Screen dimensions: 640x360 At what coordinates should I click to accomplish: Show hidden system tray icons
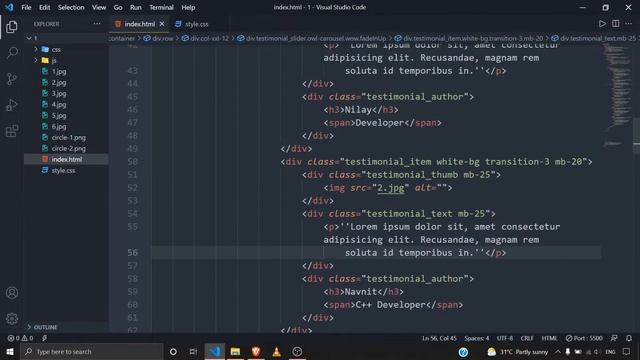pos(558,351)
